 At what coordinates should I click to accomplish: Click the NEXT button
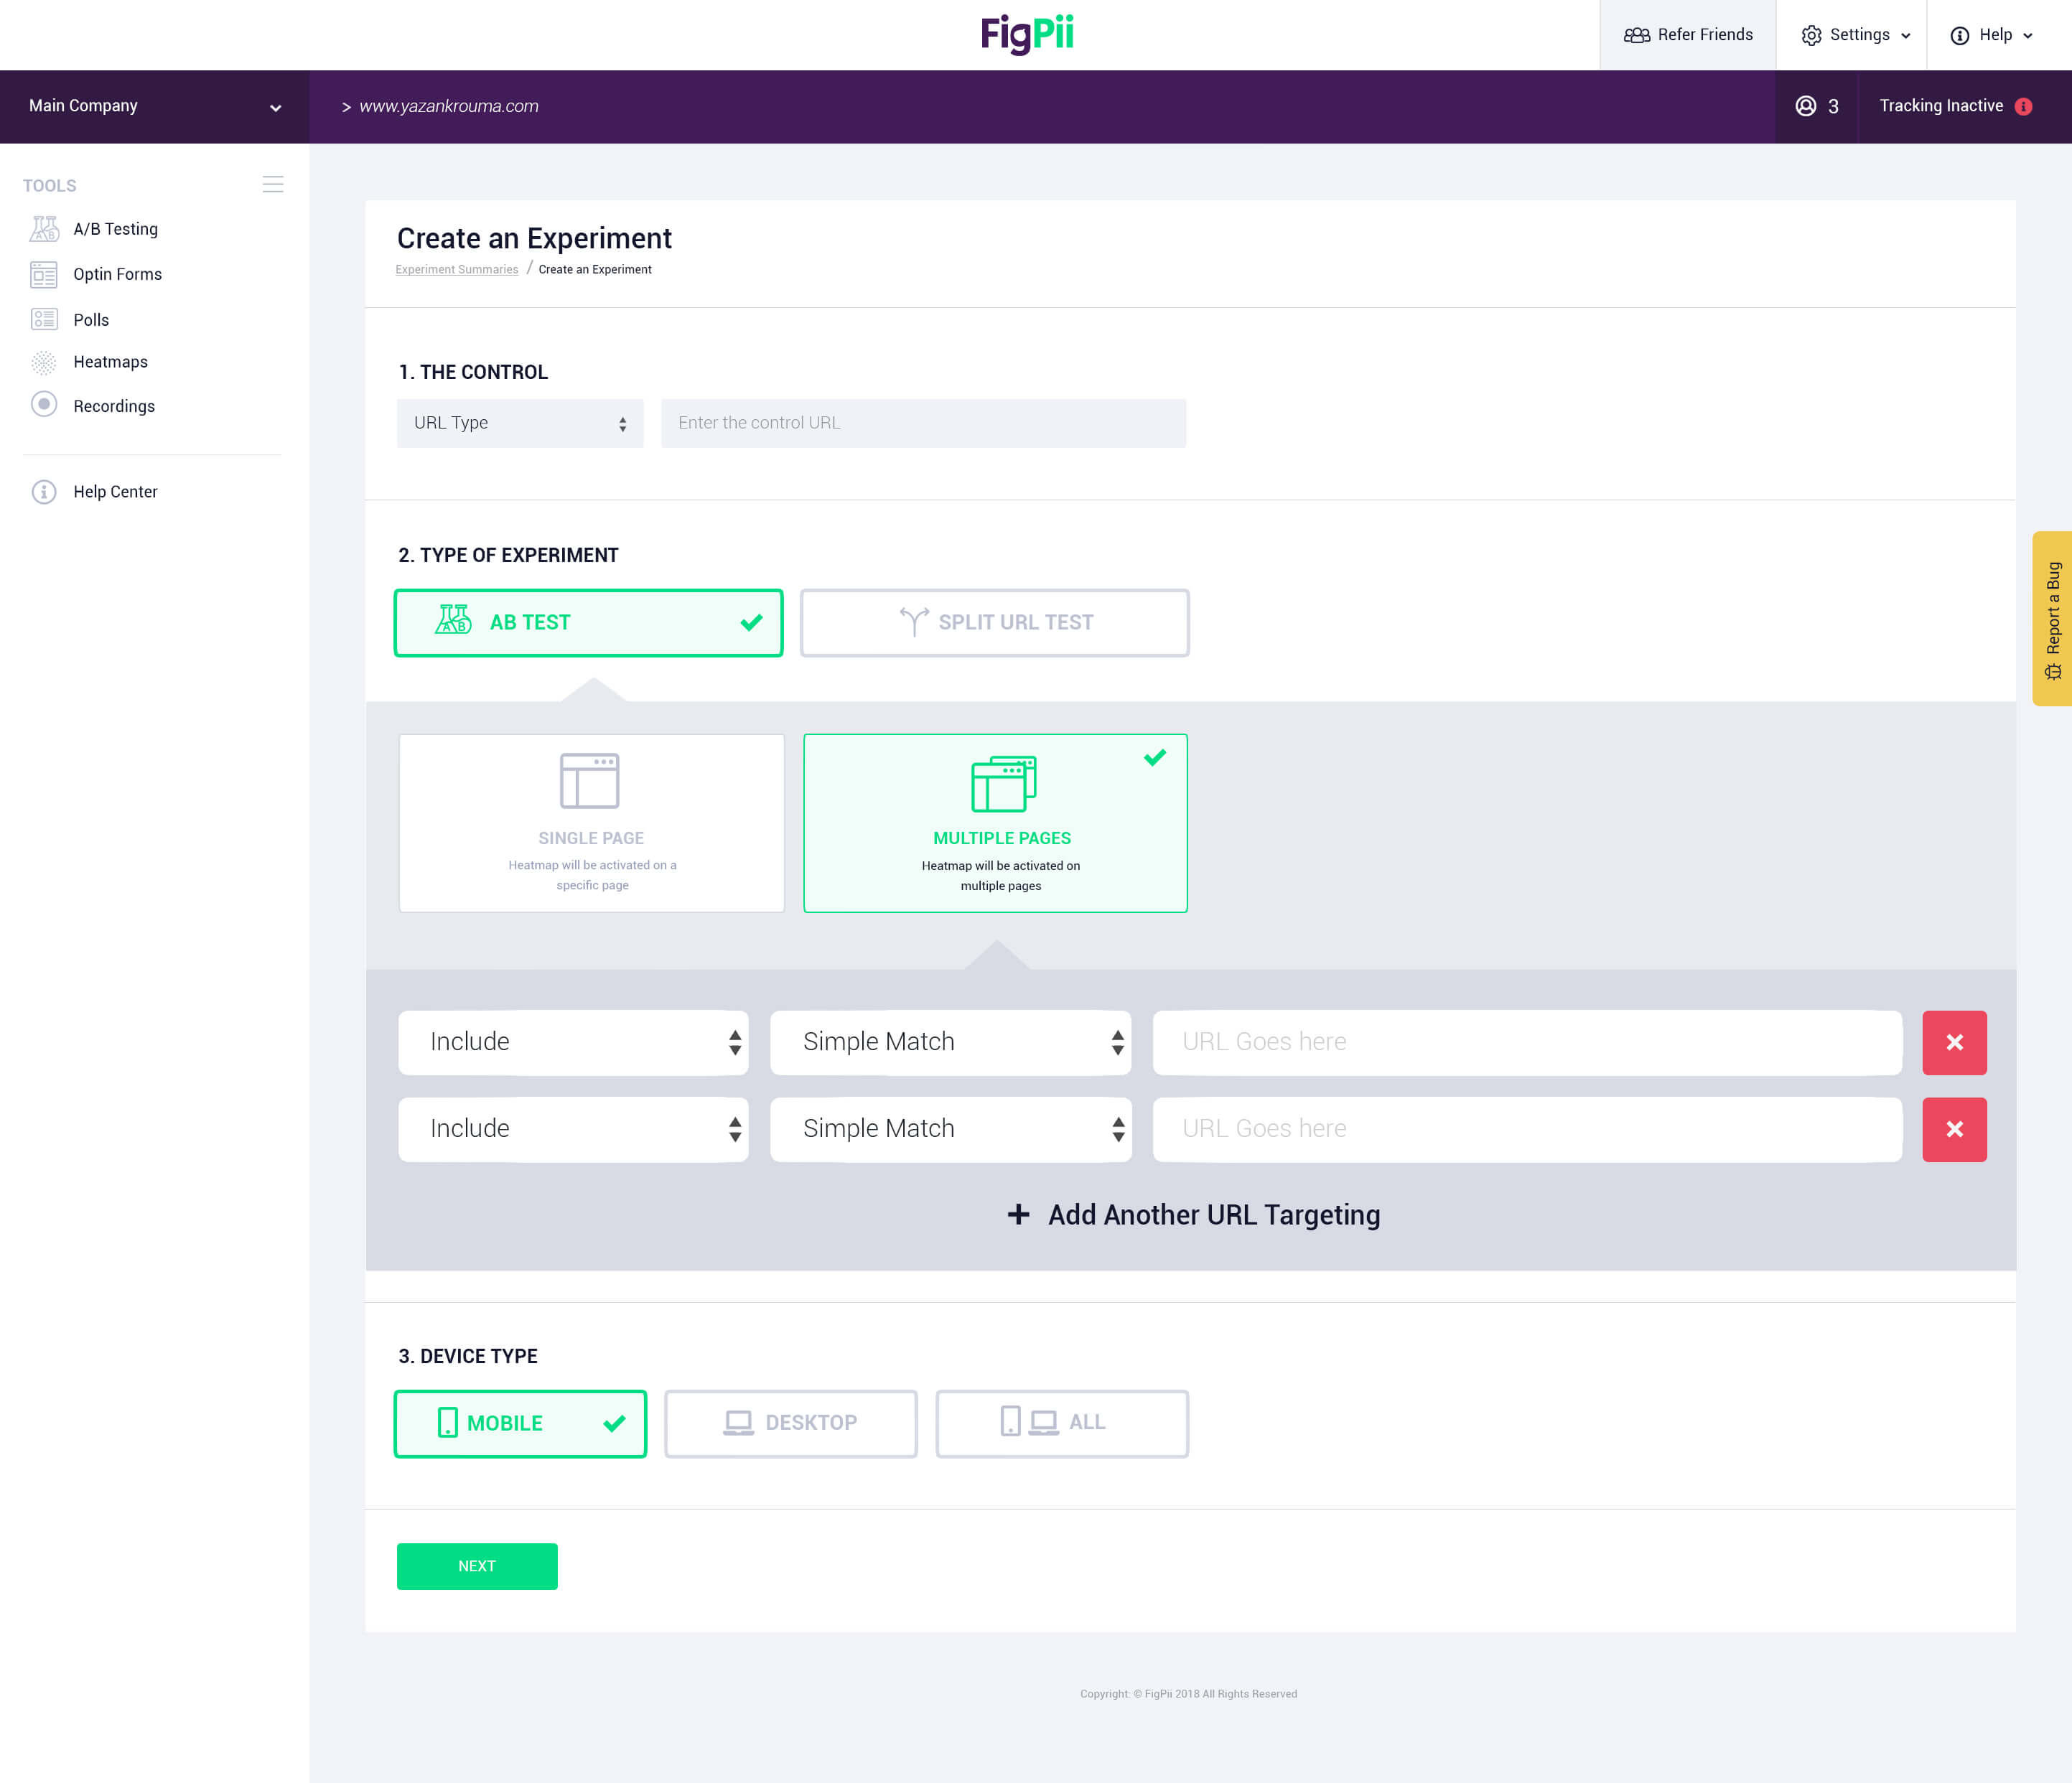point(477,1566)
